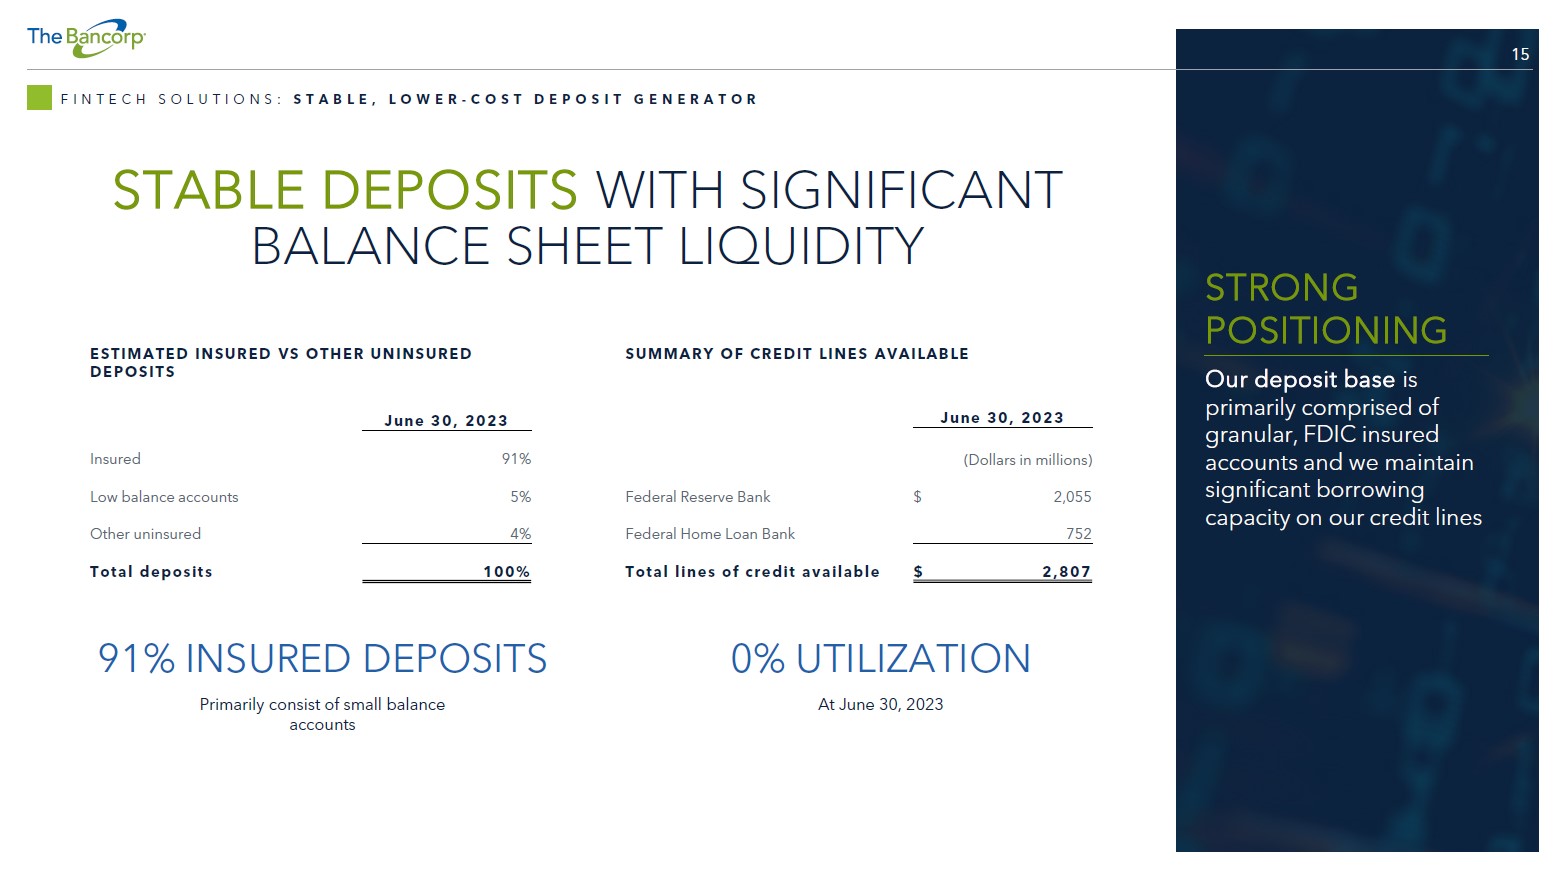1565x879 pixels.
Task: Select the Insured 91% row
Action: coord(310,459)
